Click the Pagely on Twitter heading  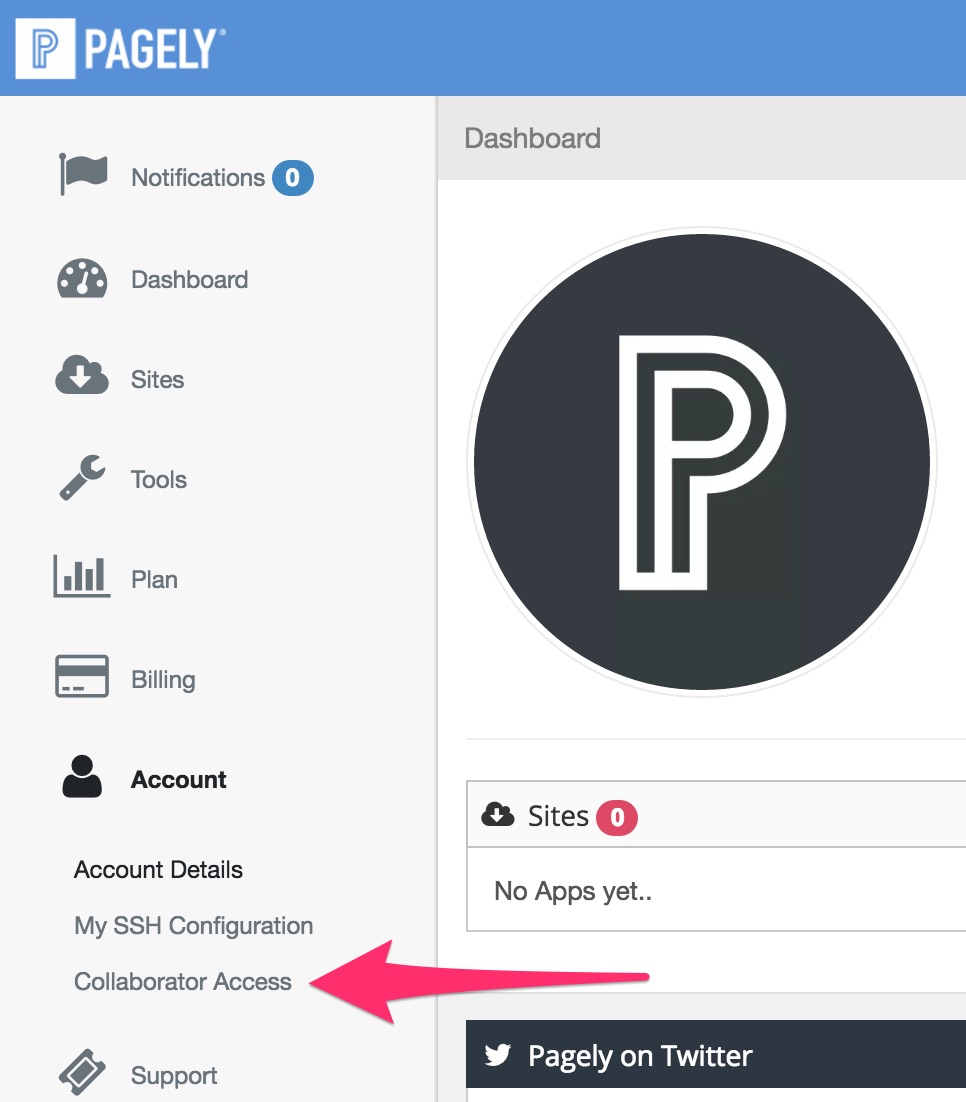640,1056
